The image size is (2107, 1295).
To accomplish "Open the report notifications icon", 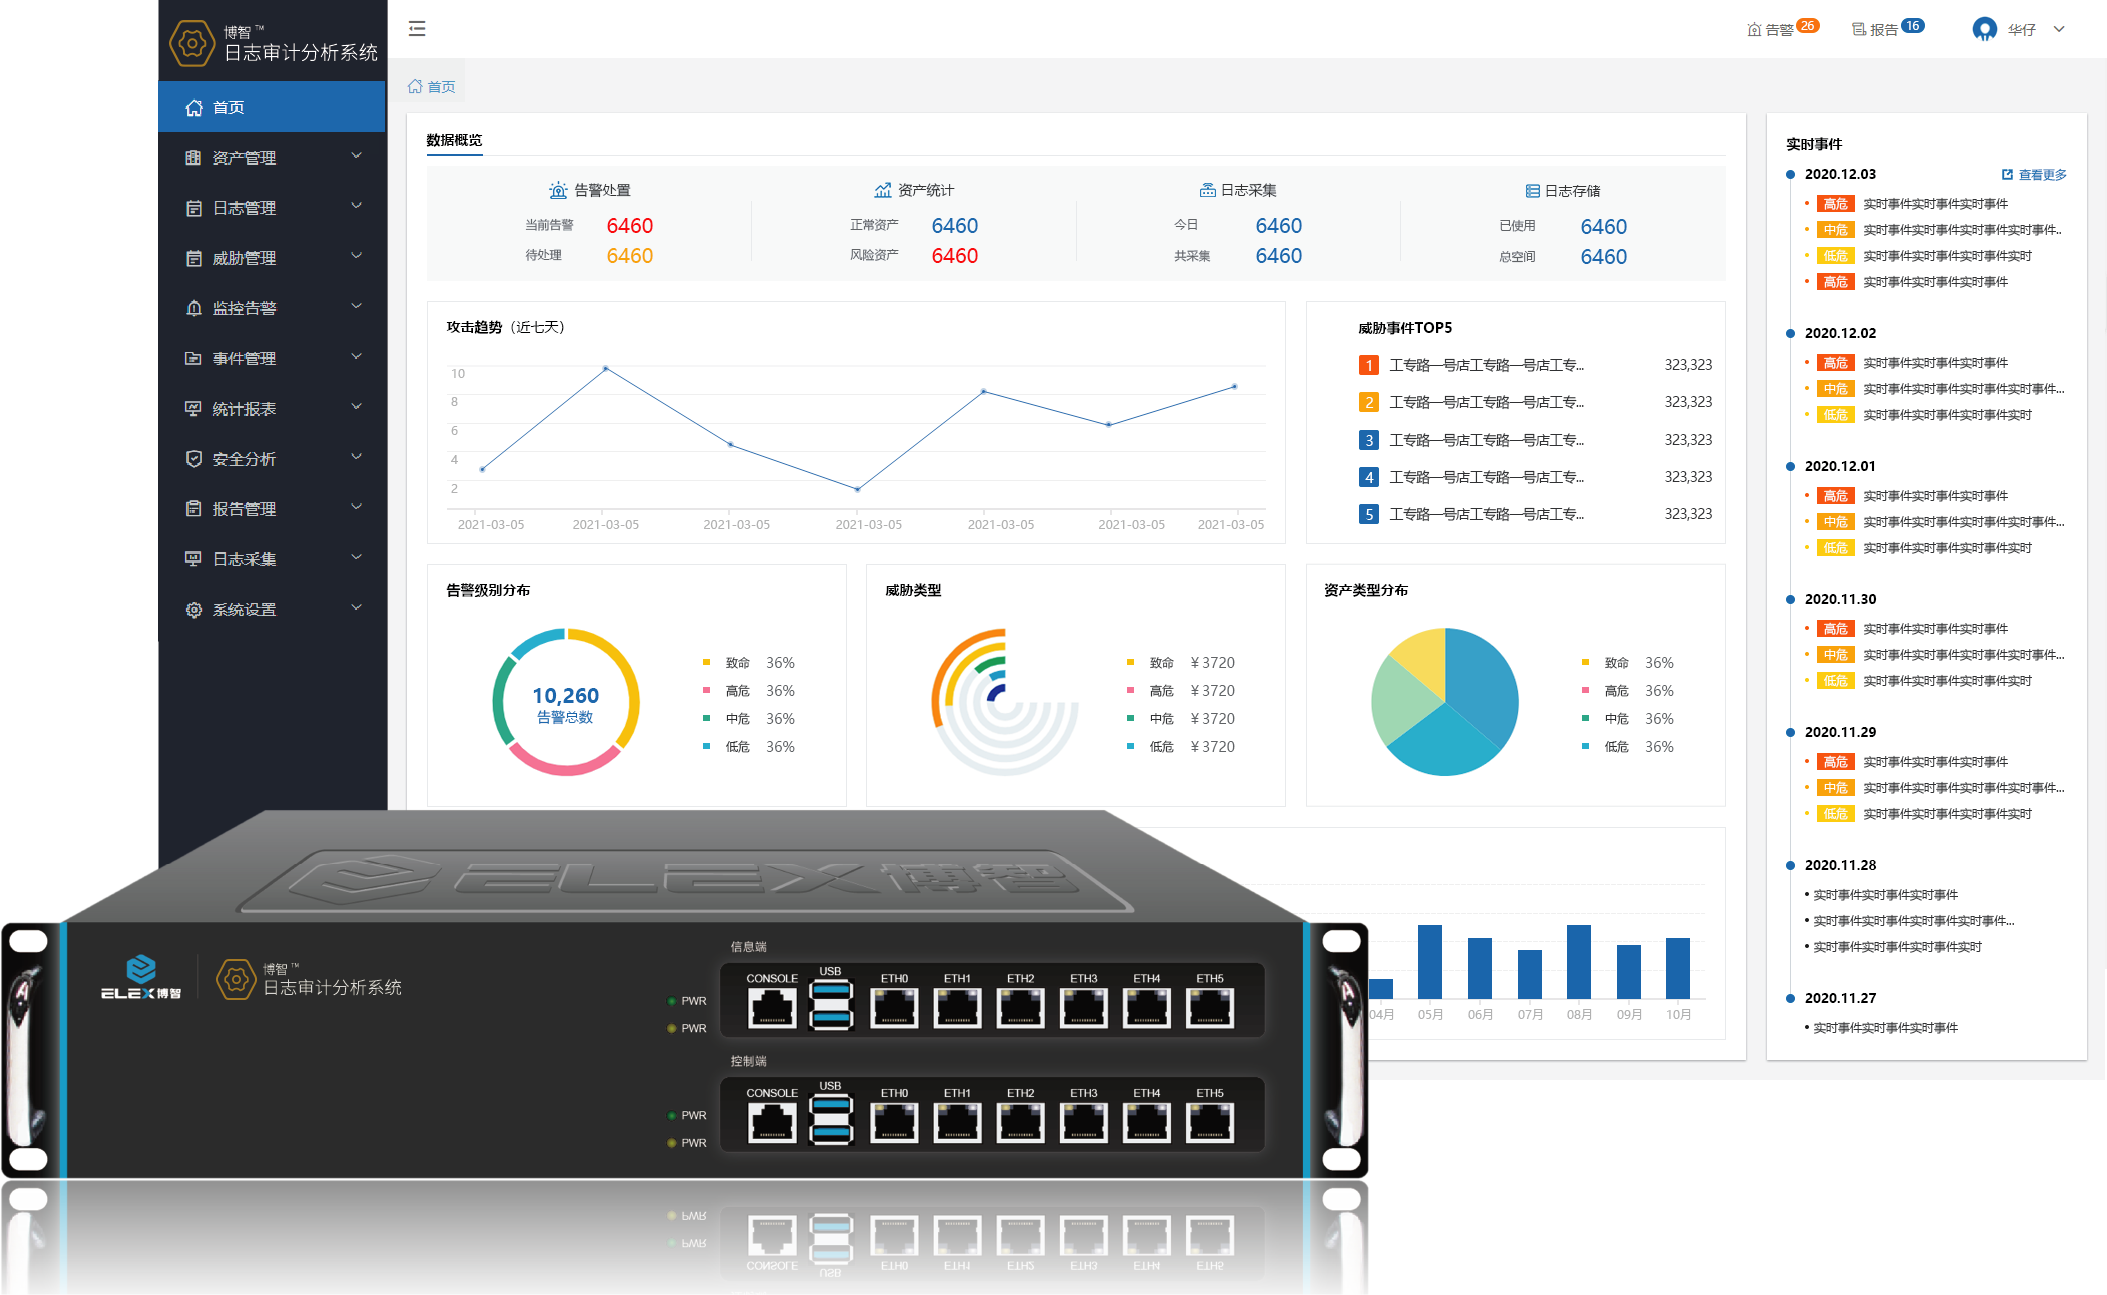I will 1859,30.
